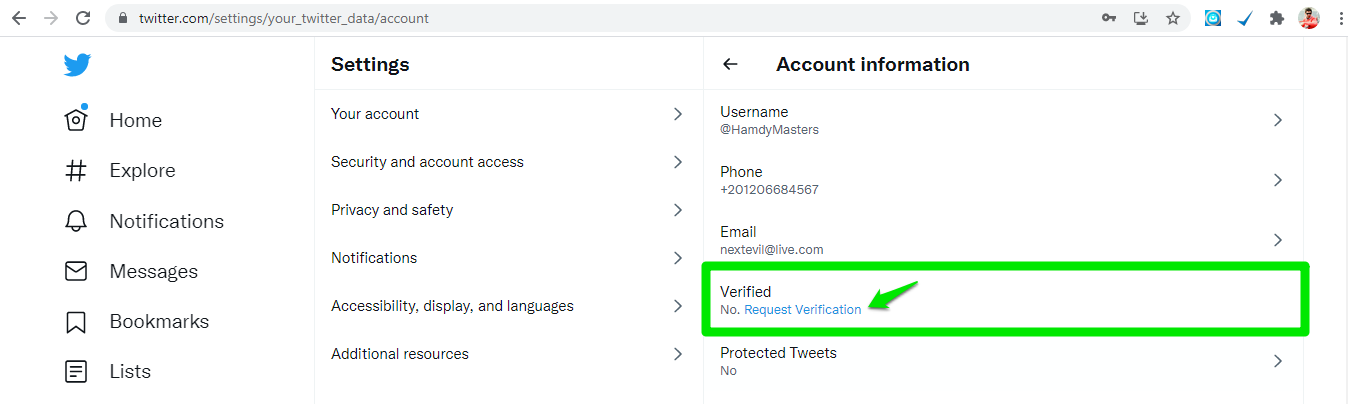Open Notifications in the left sidebar
Viewport: 1348px width, 404px height.
(x=167, y=221)
